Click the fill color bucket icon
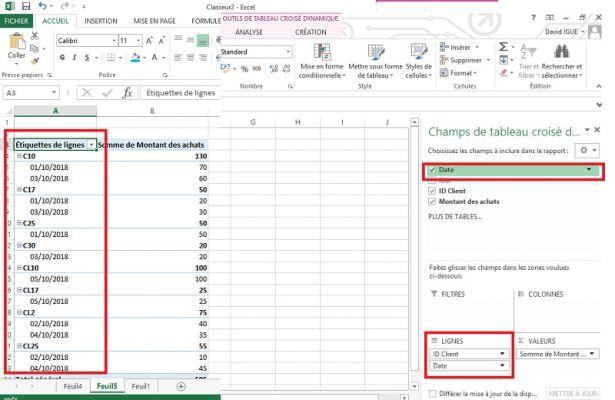 [x=136, y=58]
